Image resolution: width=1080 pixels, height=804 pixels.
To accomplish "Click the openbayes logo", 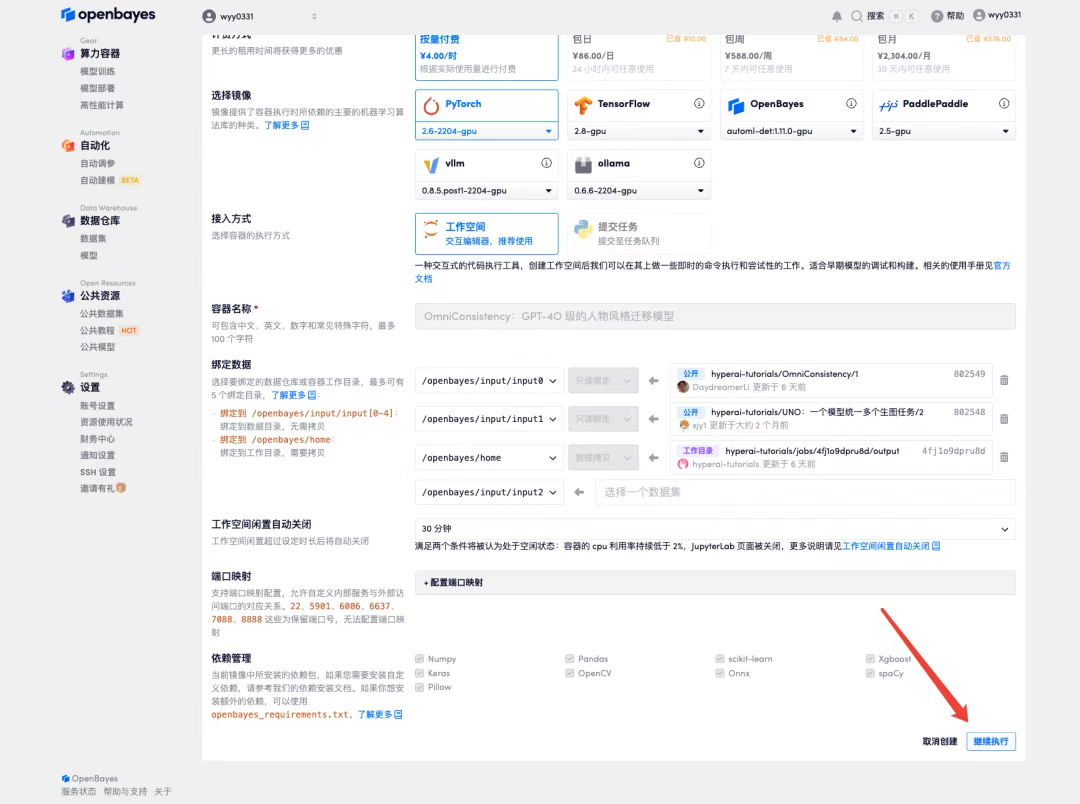I will point(103,15).
